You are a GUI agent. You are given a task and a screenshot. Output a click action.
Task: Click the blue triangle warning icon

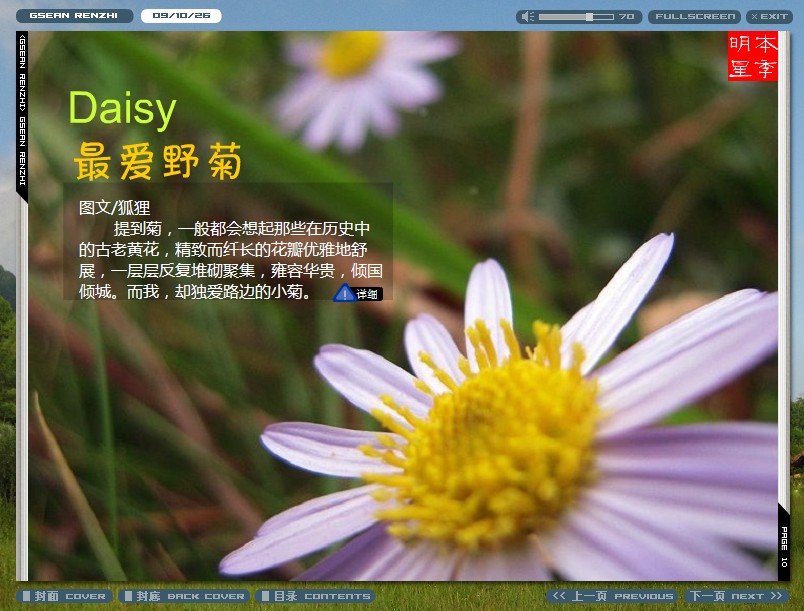[x=344, y=293]
